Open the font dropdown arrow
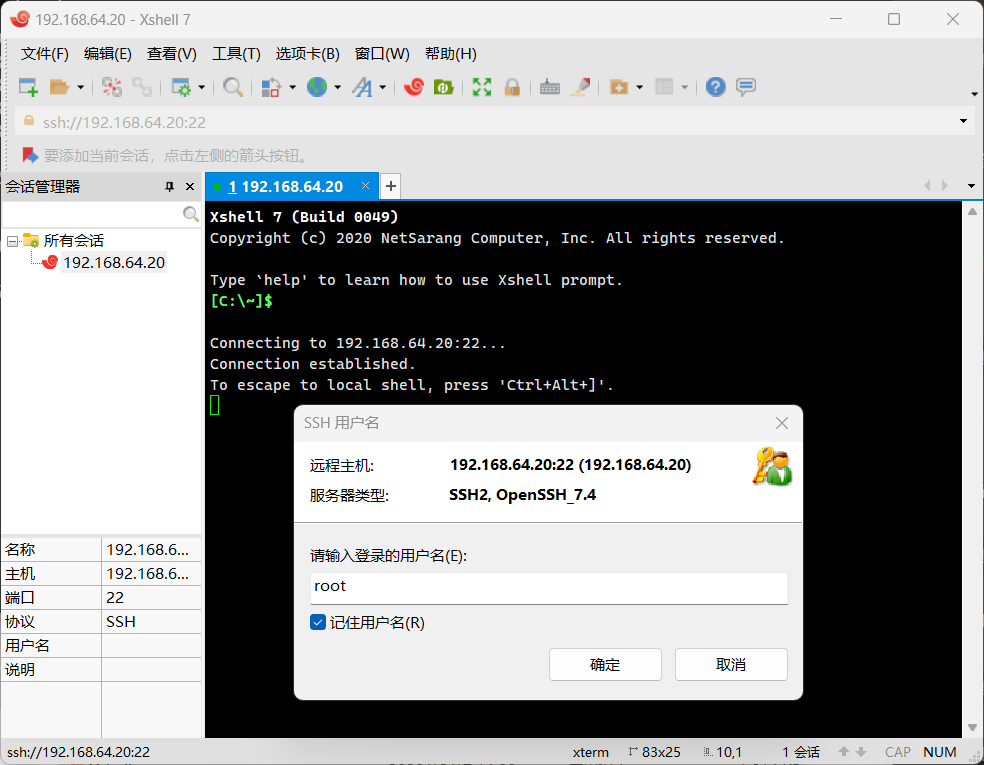 (383, 87)
